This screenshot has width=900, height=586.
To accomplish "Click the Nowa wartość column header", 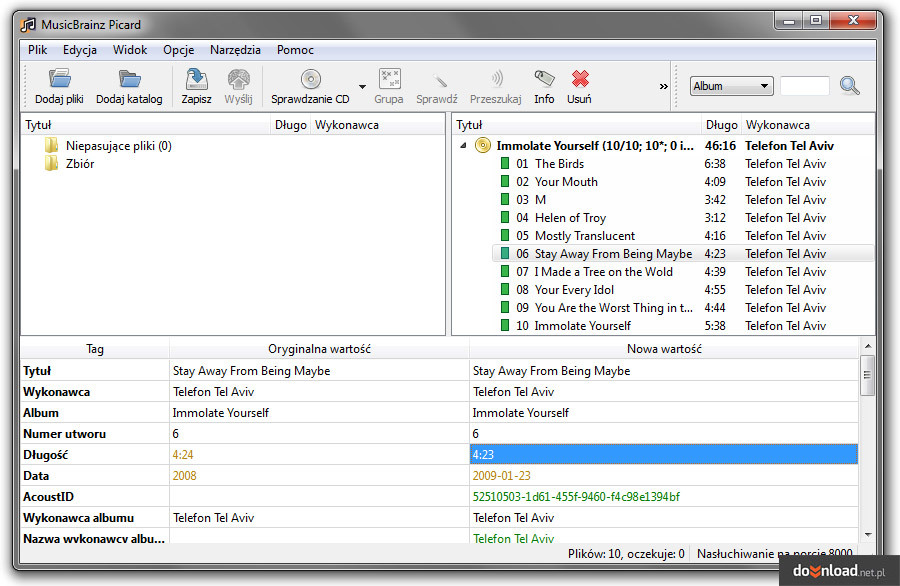I will coord(664,348).
